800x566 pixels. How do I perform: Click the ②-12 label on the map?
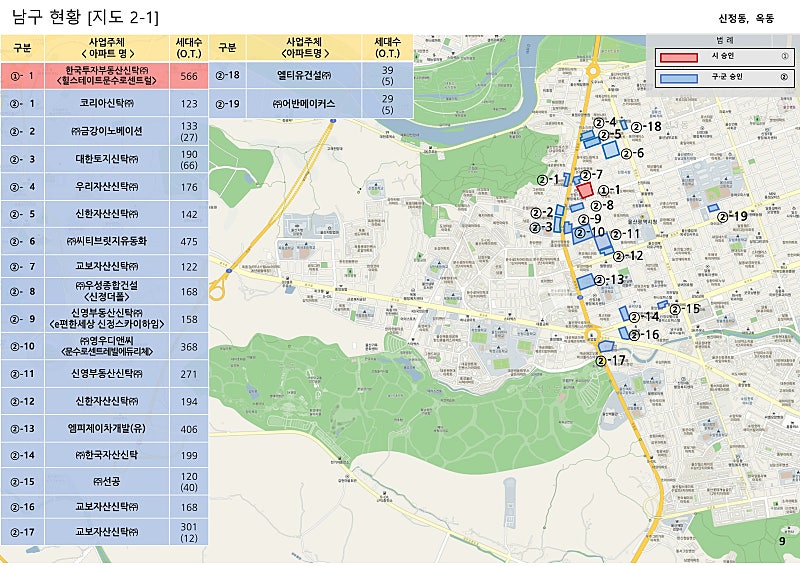(628, 256)
